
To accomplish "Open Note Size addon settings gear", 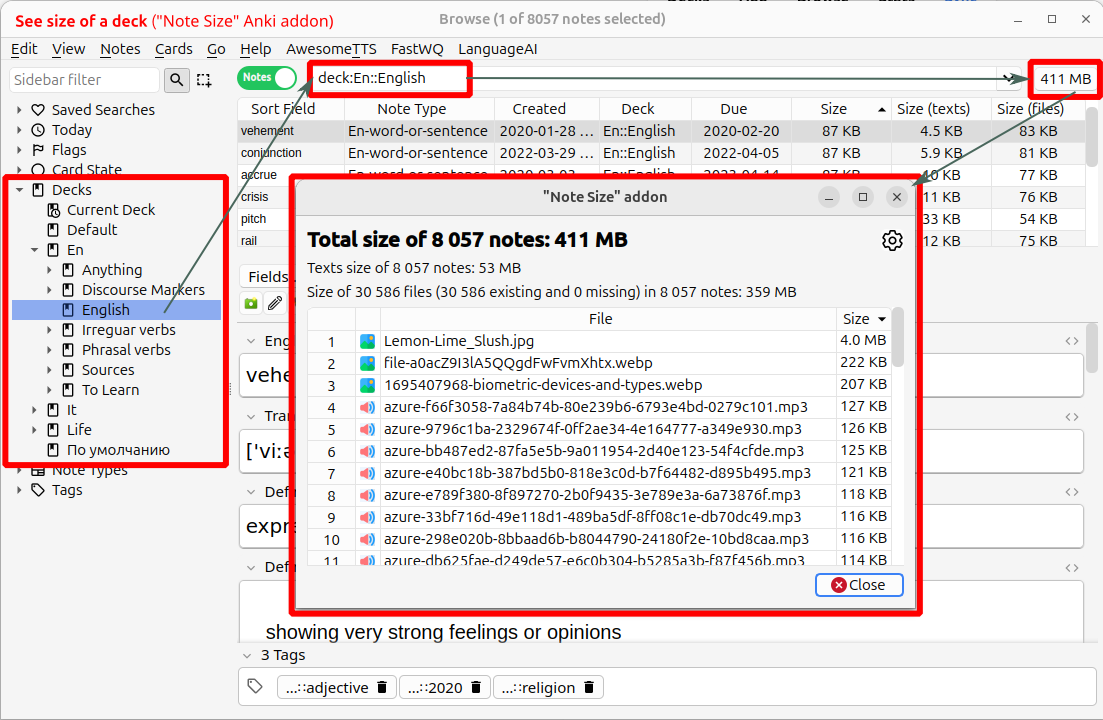I will pos(892,240).
